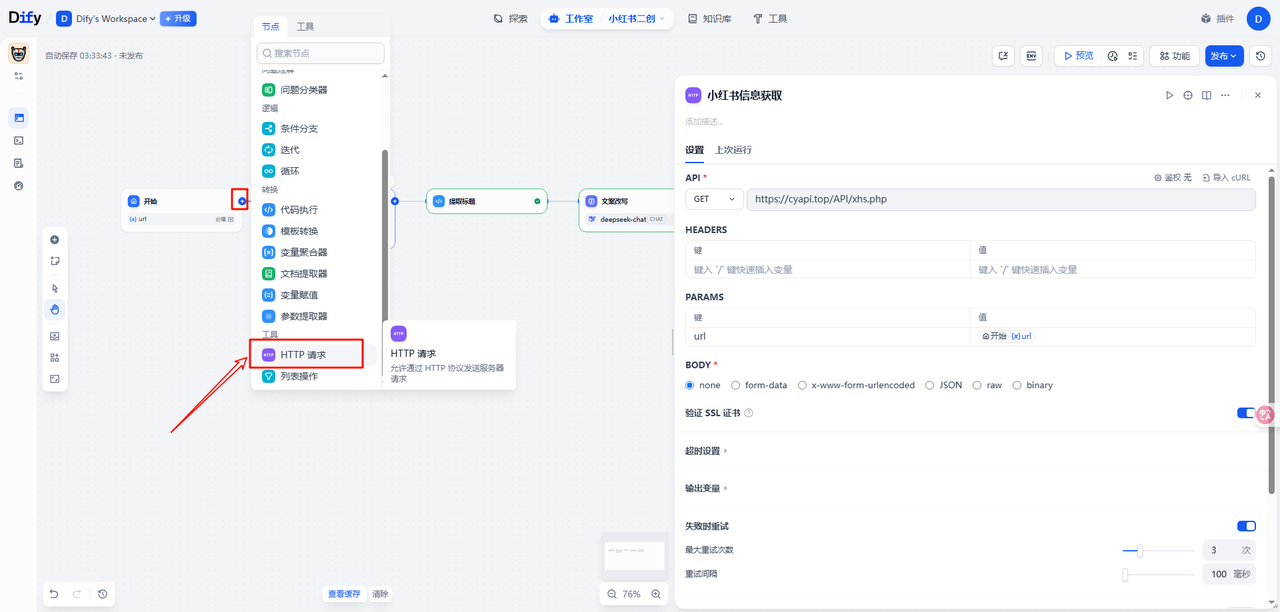Click the undo arrow at bottom left
This screenshot has height=612, width=1280.
click(x=54, y=594)
